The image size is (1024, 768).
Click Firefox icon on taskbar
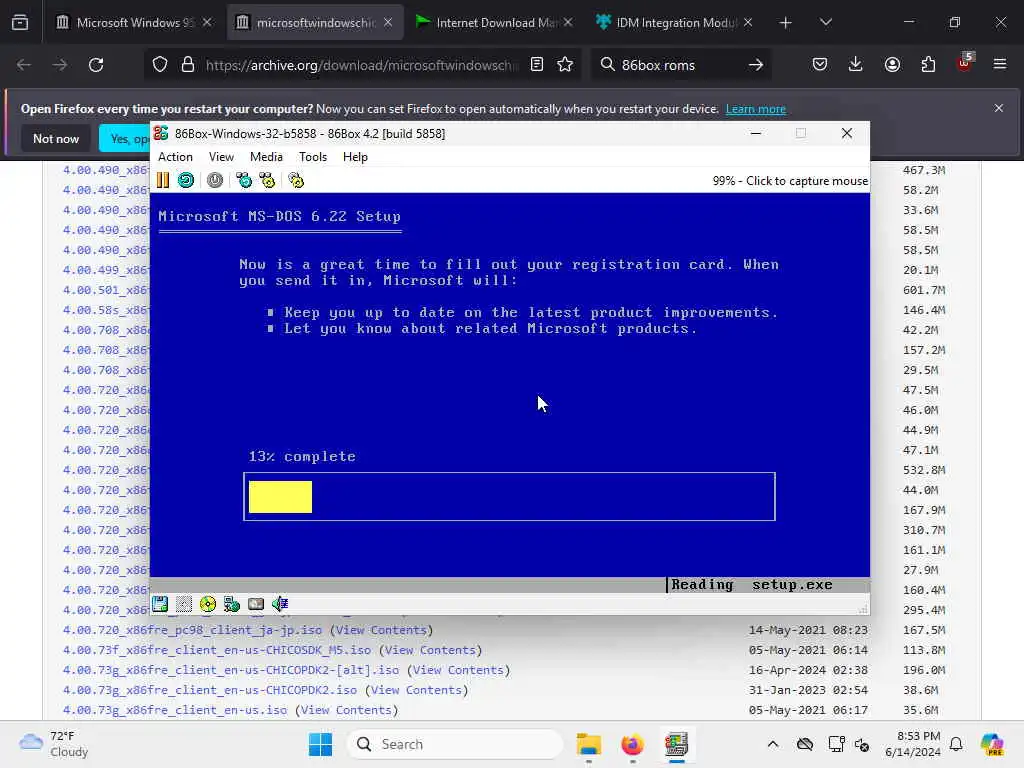(632, 744)
